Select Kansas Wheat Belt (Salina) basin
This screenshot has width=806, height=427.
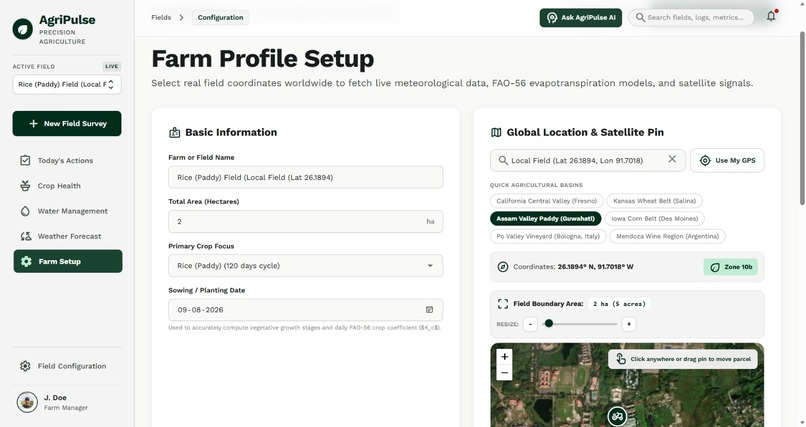(x=654, y=201)
